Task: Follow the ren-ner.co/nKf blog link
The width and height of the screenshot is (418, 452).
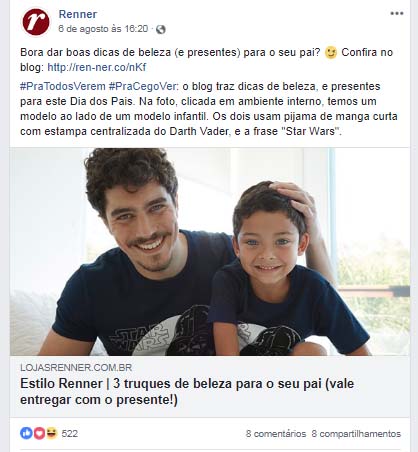Action: point(97,67)
